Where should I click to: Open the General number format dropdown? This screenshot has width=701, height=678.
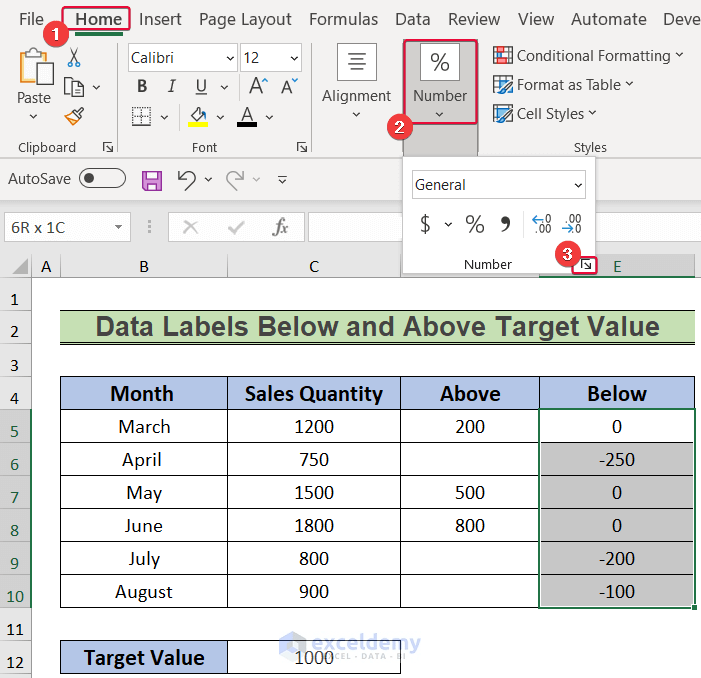[x=578, y=185]
